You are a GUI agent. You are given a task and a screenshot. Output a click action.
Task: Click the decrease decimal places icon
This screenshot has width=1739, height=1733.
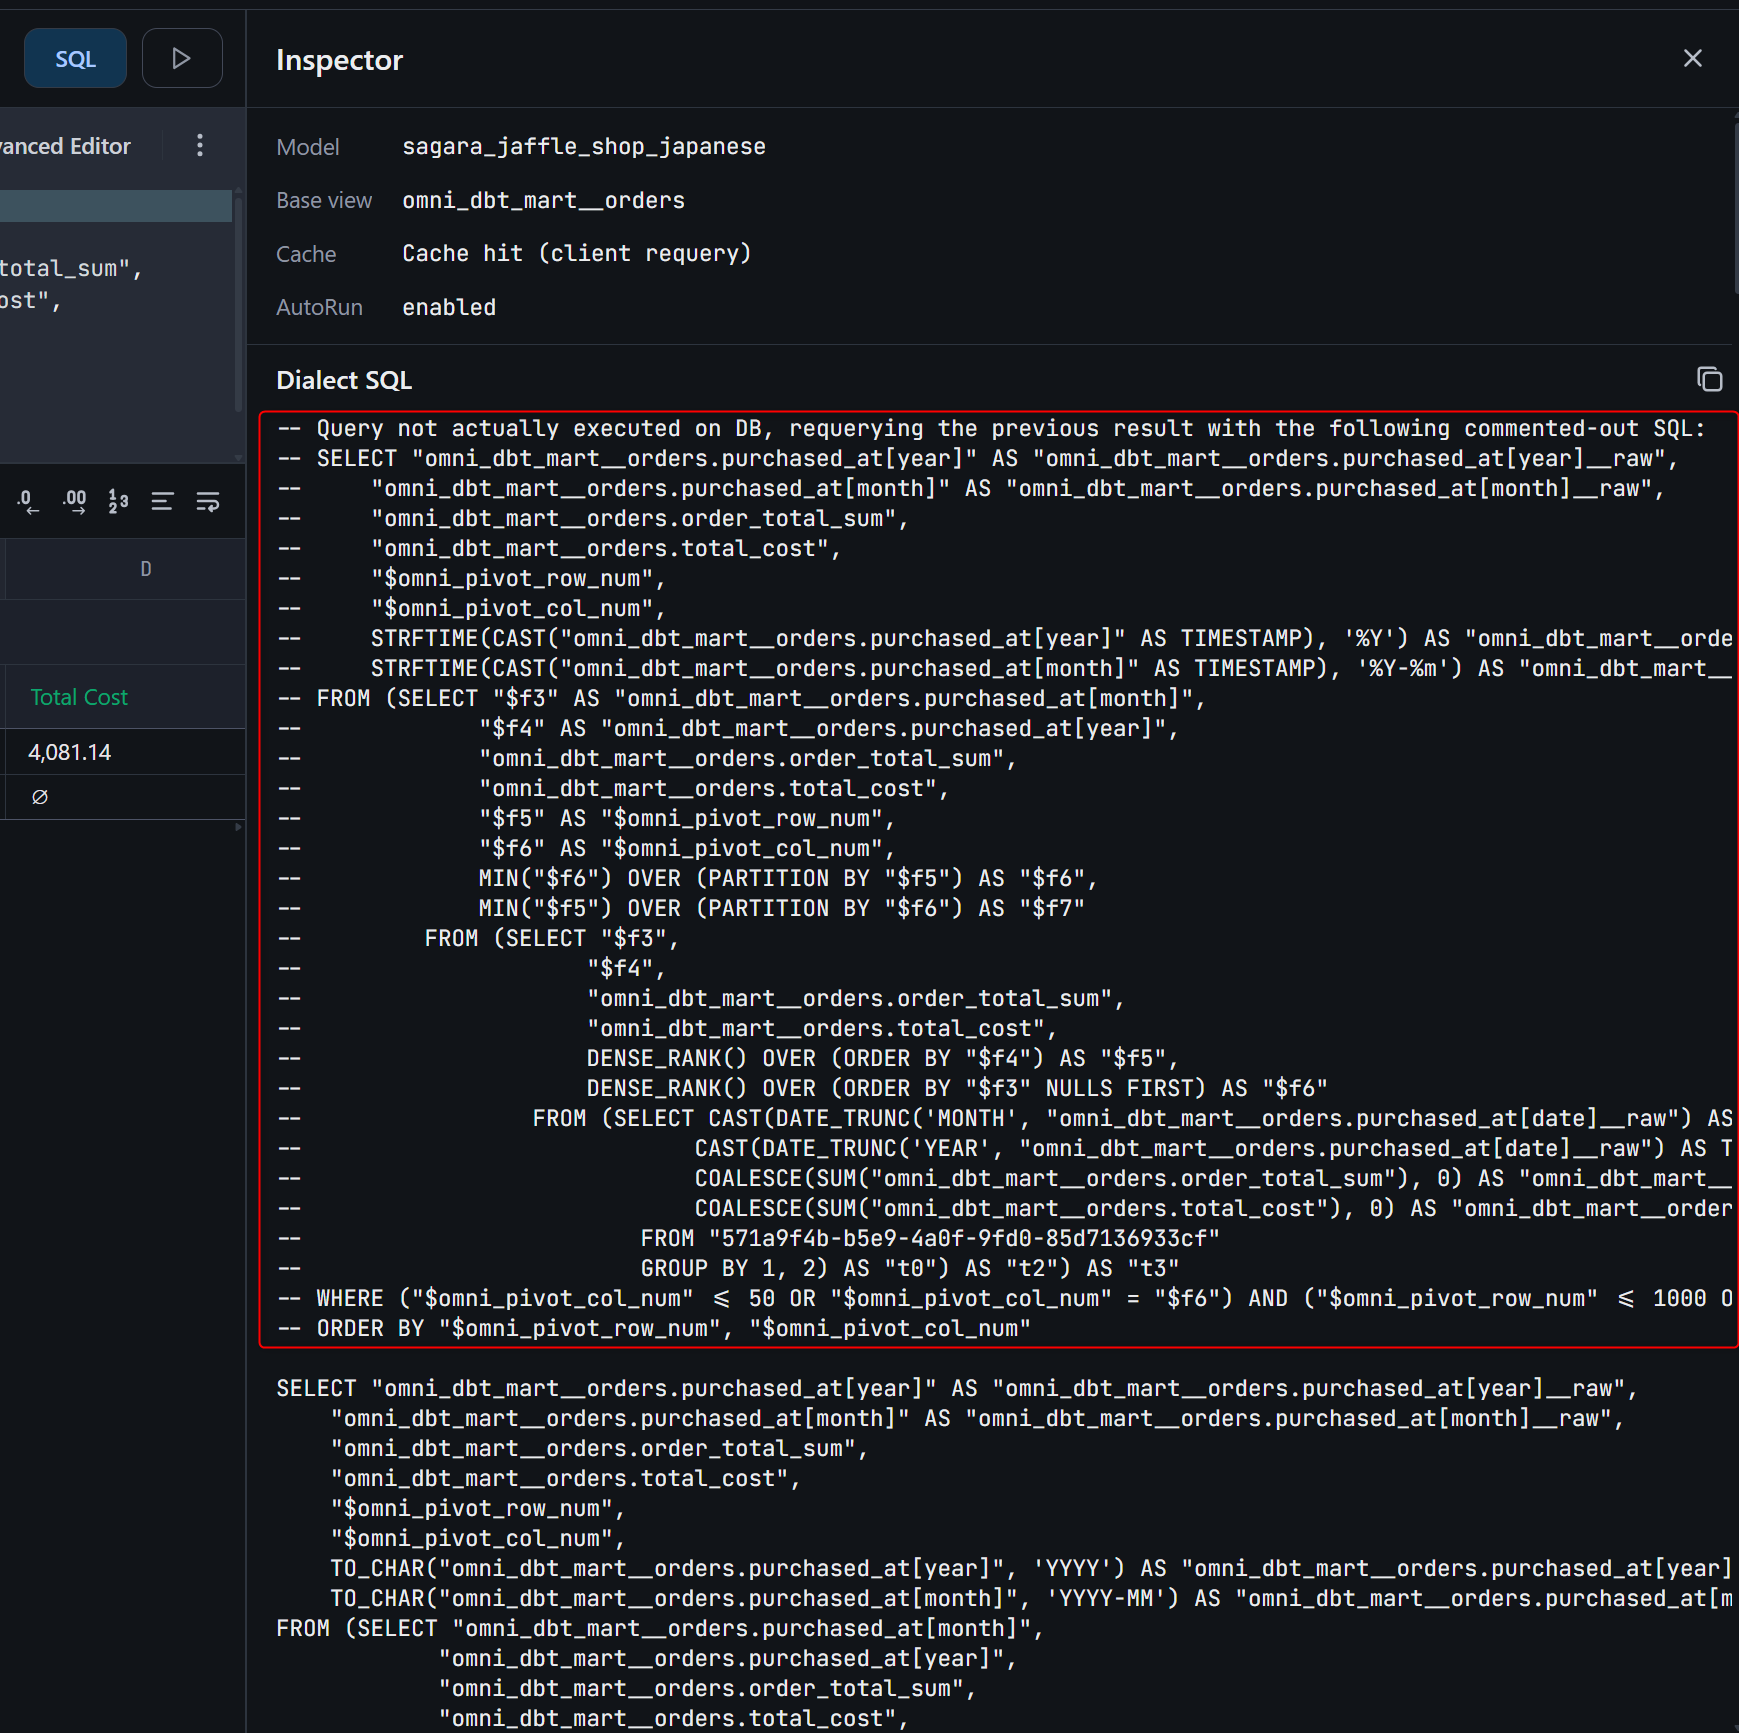point(29,501)
